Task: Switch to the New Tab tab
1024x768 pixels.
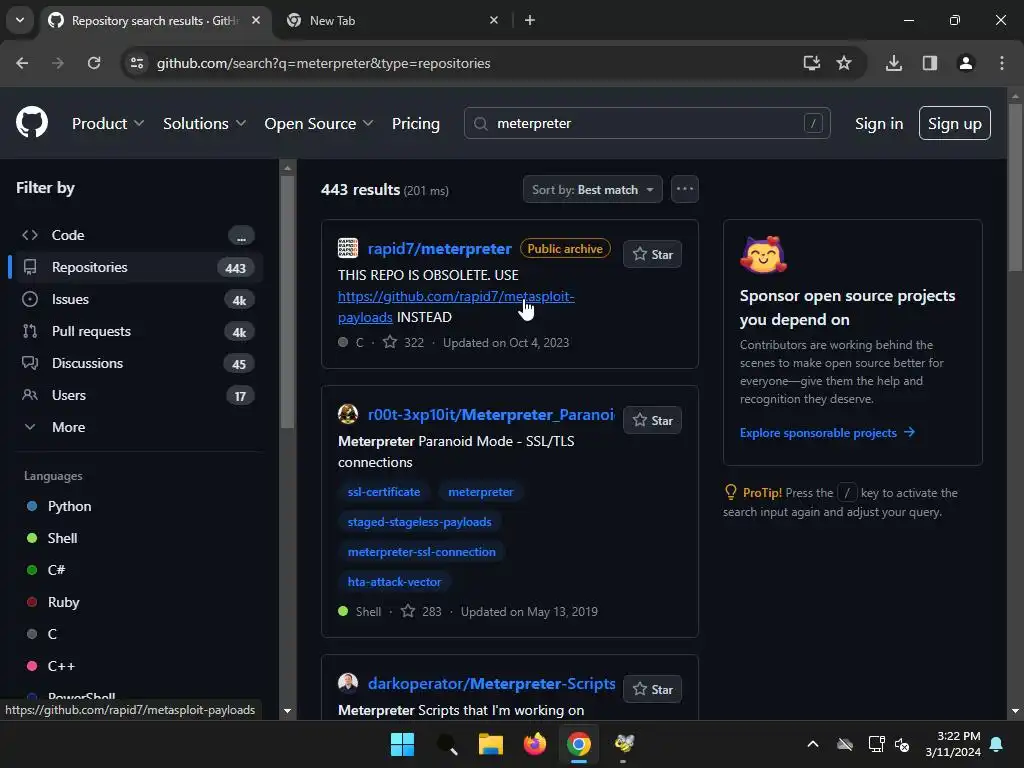Action: [x=392, y=20]
